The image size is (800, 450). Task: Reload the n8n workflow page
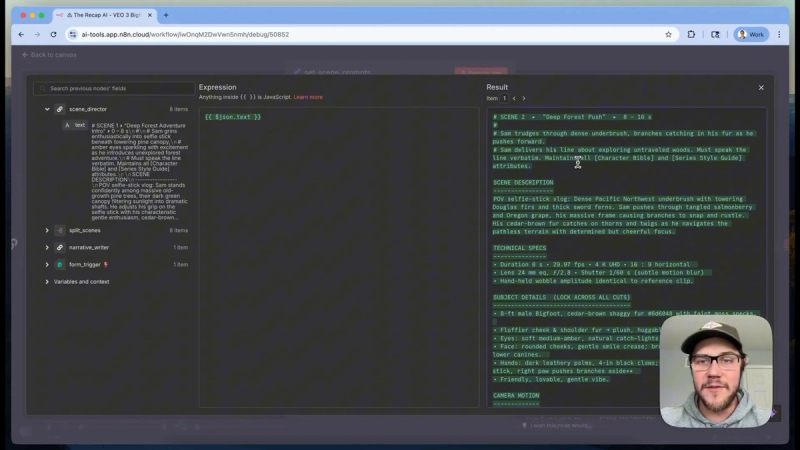(54, 34)
